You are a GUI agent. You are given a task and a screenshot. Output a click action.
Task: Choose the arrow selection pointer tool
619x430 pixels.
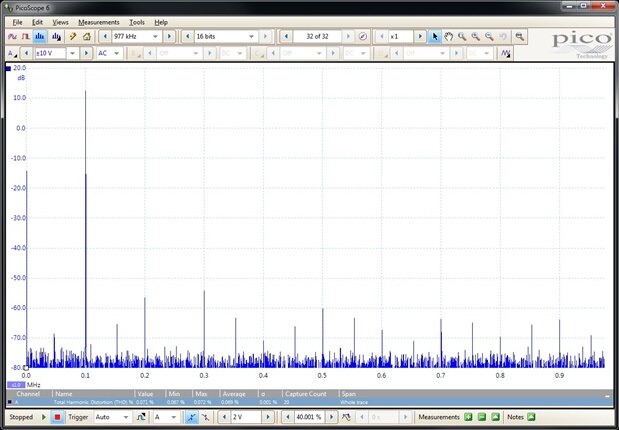point(435,36)
